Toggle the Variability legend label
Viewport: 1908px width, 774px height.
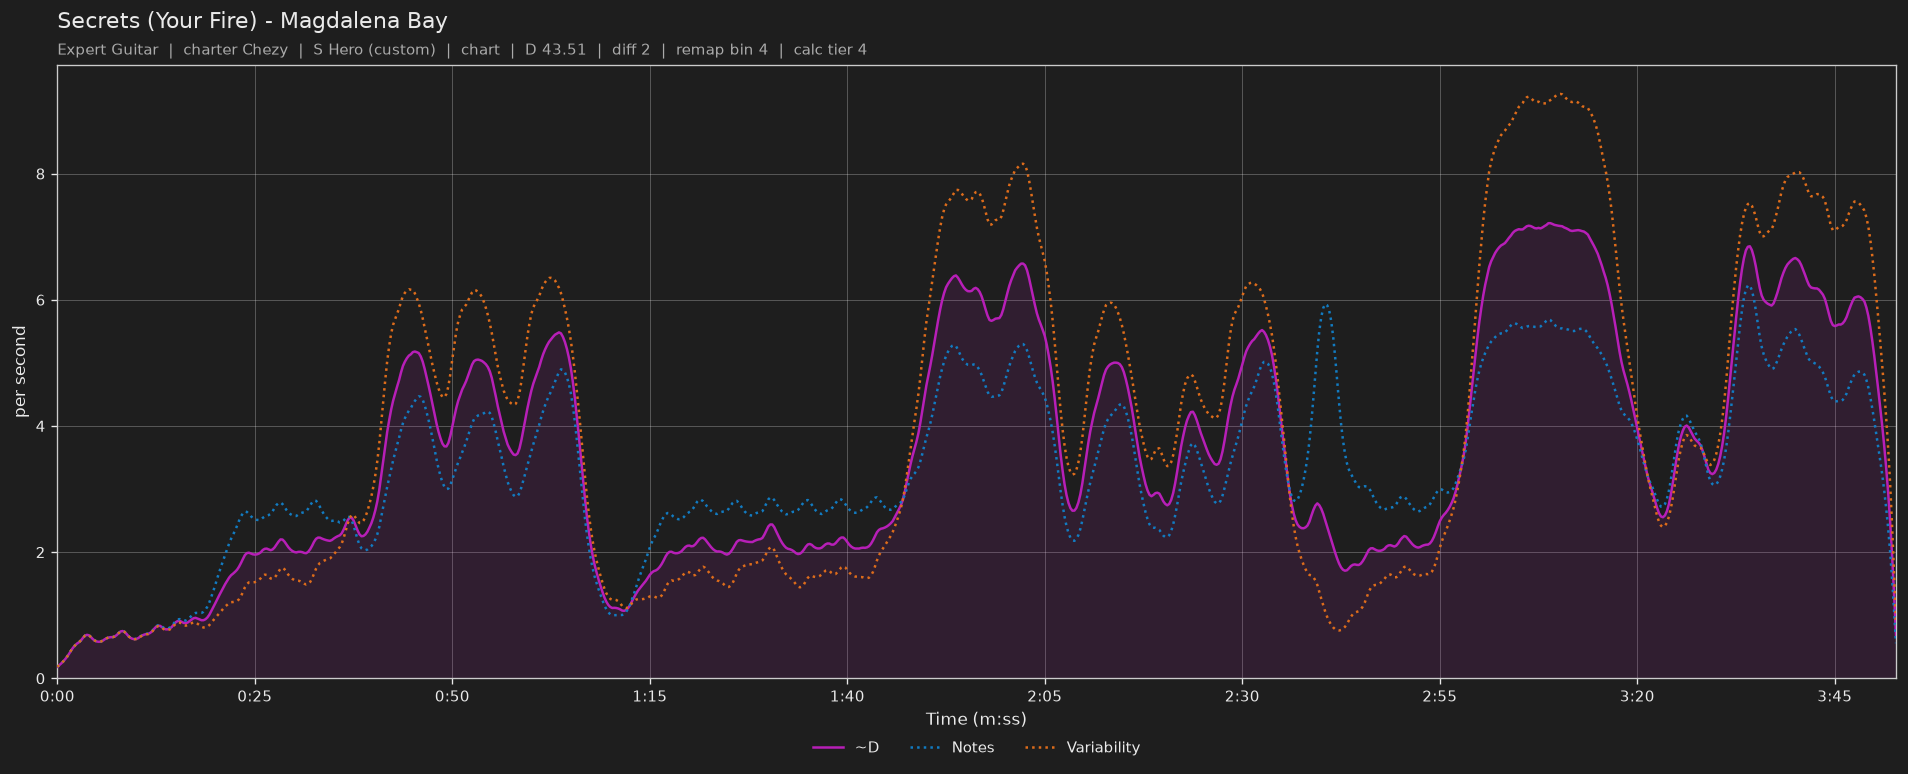(1103, 747)
